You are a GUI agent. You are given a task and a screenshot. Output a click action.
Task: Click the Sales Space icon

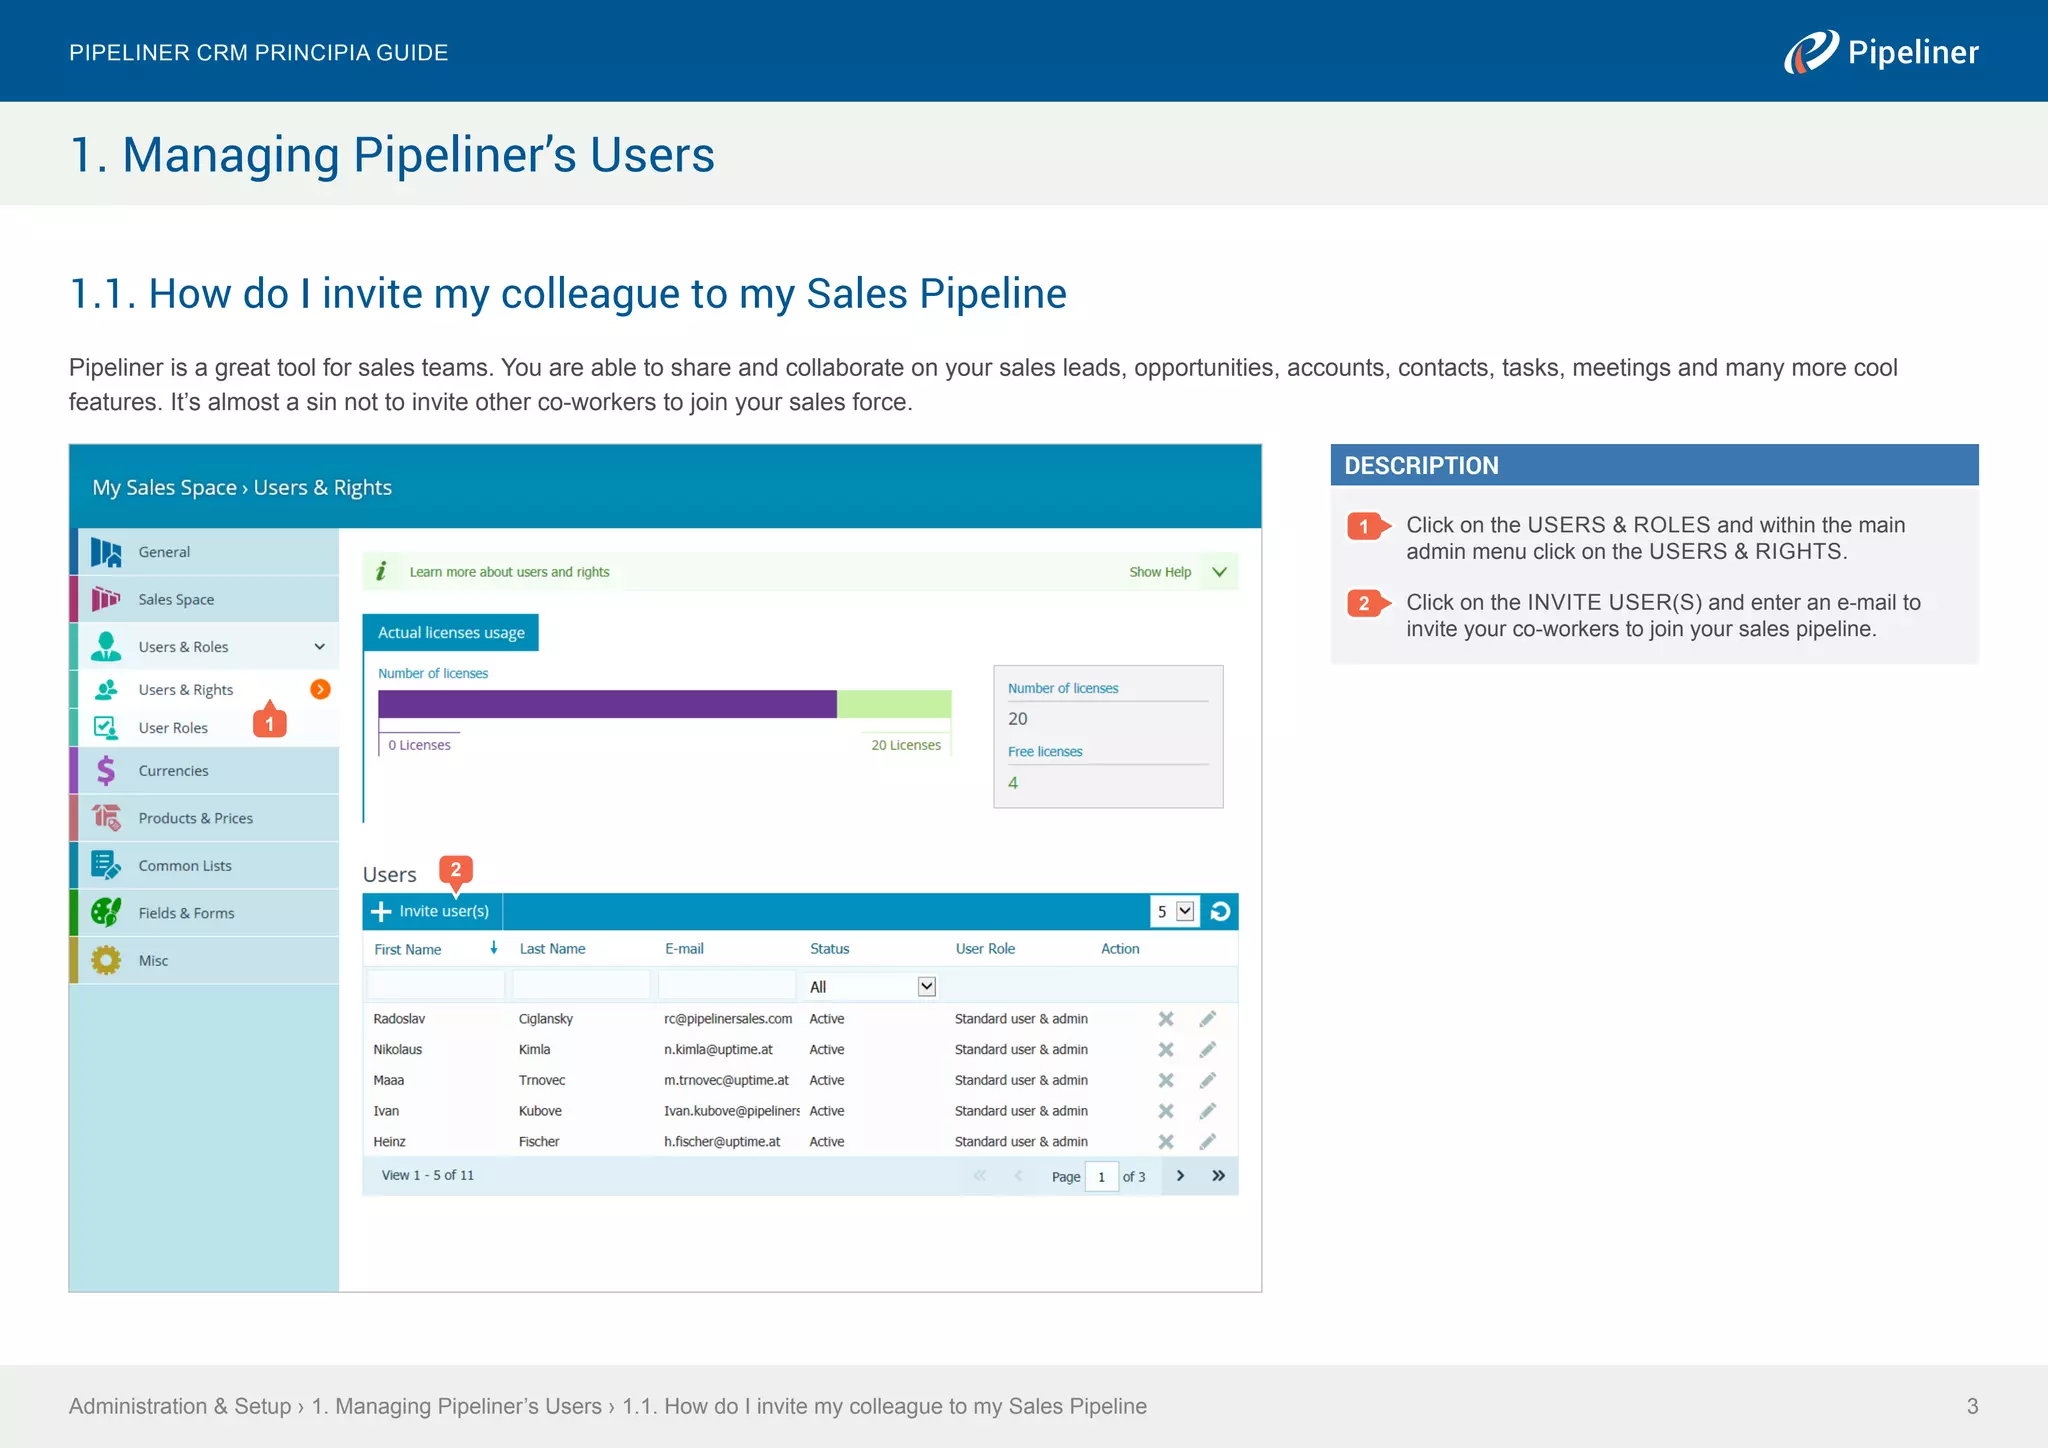(106, 599)
